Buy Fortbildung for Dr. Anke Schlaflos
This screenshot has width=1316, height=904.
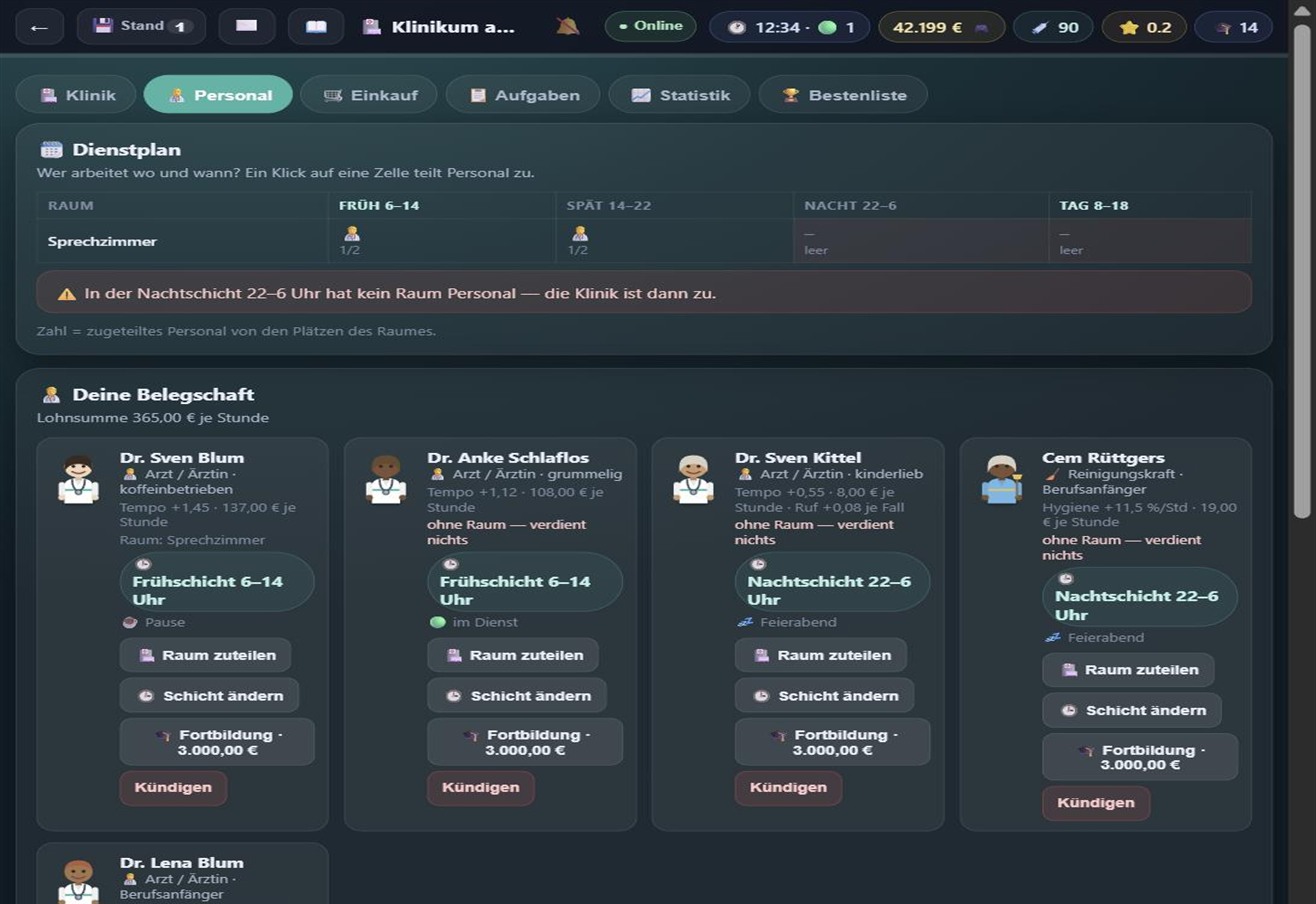[525, 742]
